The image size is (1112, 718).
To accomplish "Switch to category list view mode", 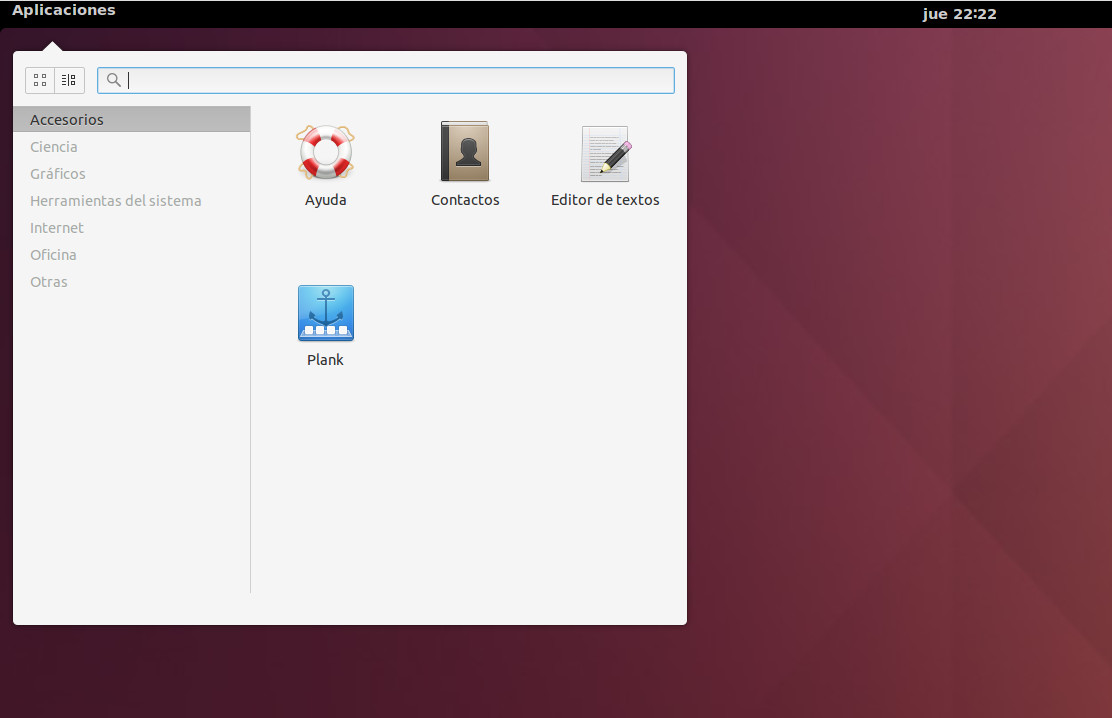I will coord(70,80).
